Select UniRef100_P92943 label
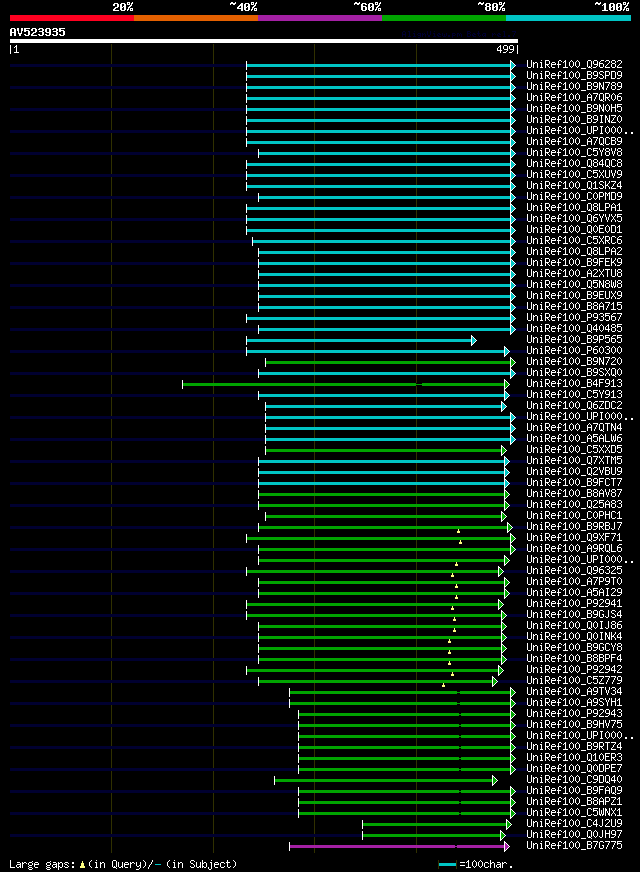Viewport: 640px width, 872px height. coord(574,714)
